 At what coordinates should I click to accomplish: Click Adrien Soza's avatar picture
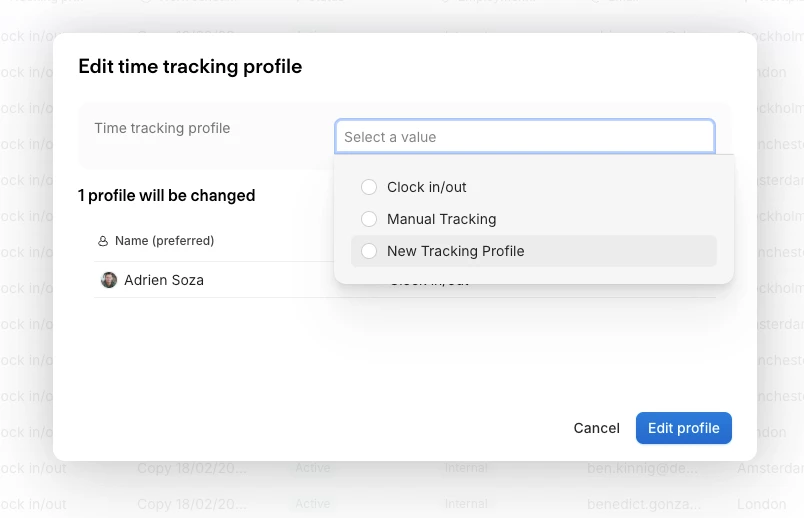109,280
